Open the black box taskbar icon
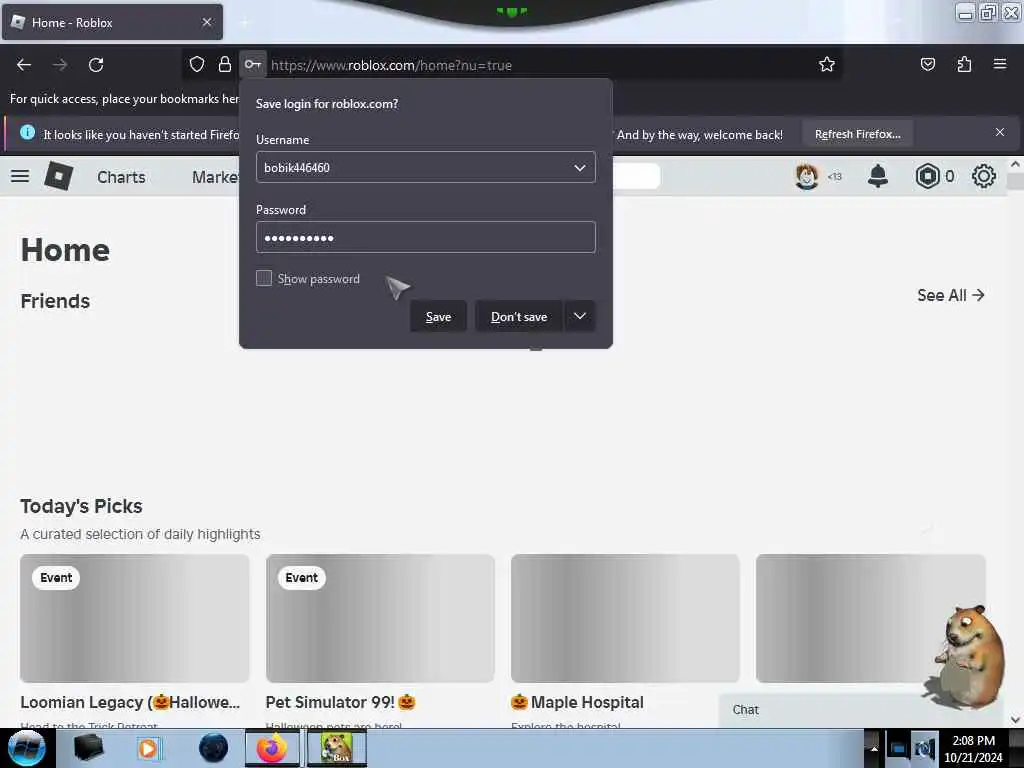The width and height of the screenshot is (1024, 768). coord(88,748)
